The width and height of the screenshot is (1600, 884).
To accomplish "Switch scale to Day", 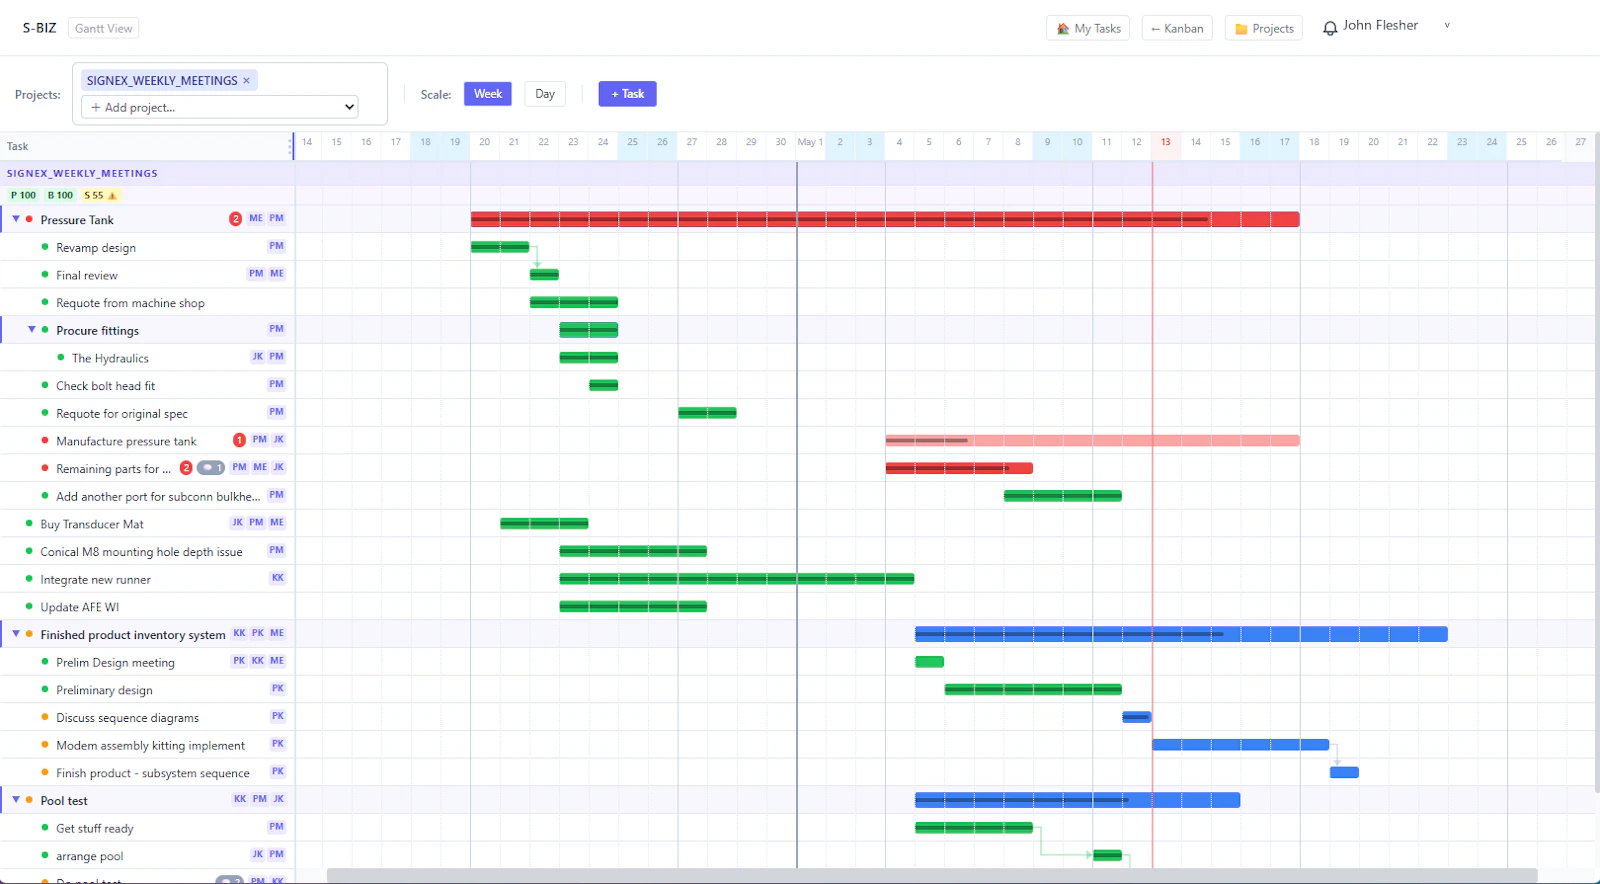I will coord(545,94).
